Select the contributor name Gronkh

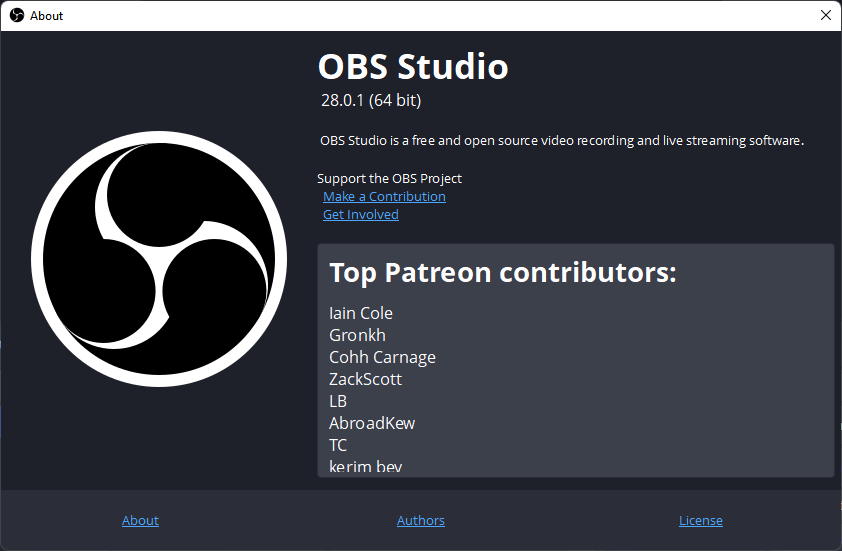[x=357, y=335]
